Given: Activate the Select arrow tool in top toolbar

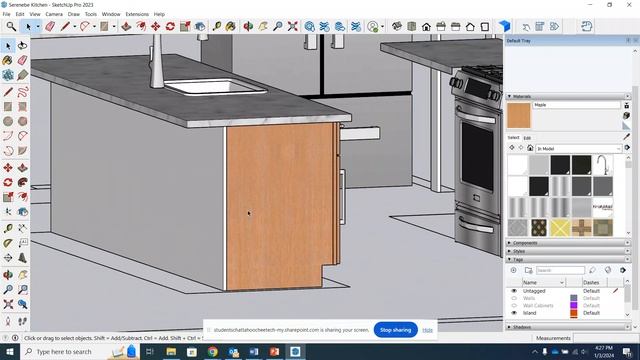Looking at the screenshot, I should [28, 27].
